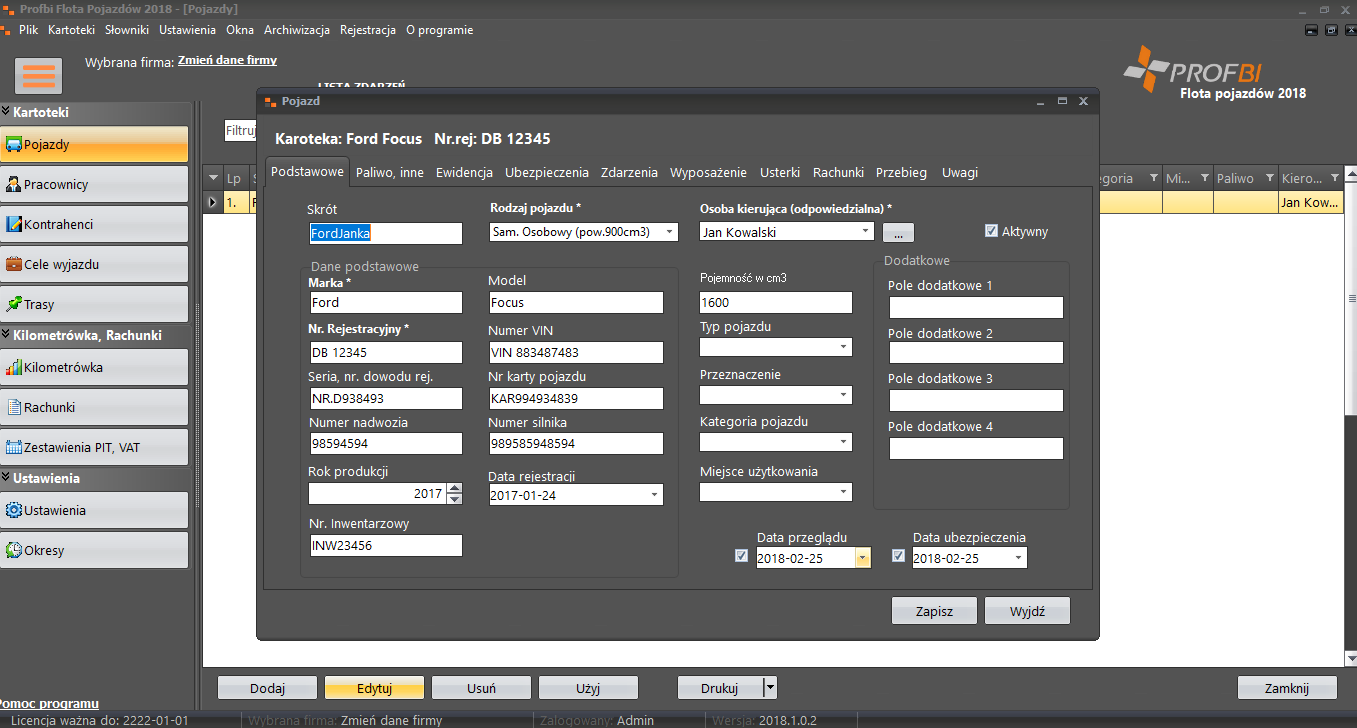This screenshot has height=728, width=1357.
Task: Open the O programie menu
Action: click(x=440, y=30)
